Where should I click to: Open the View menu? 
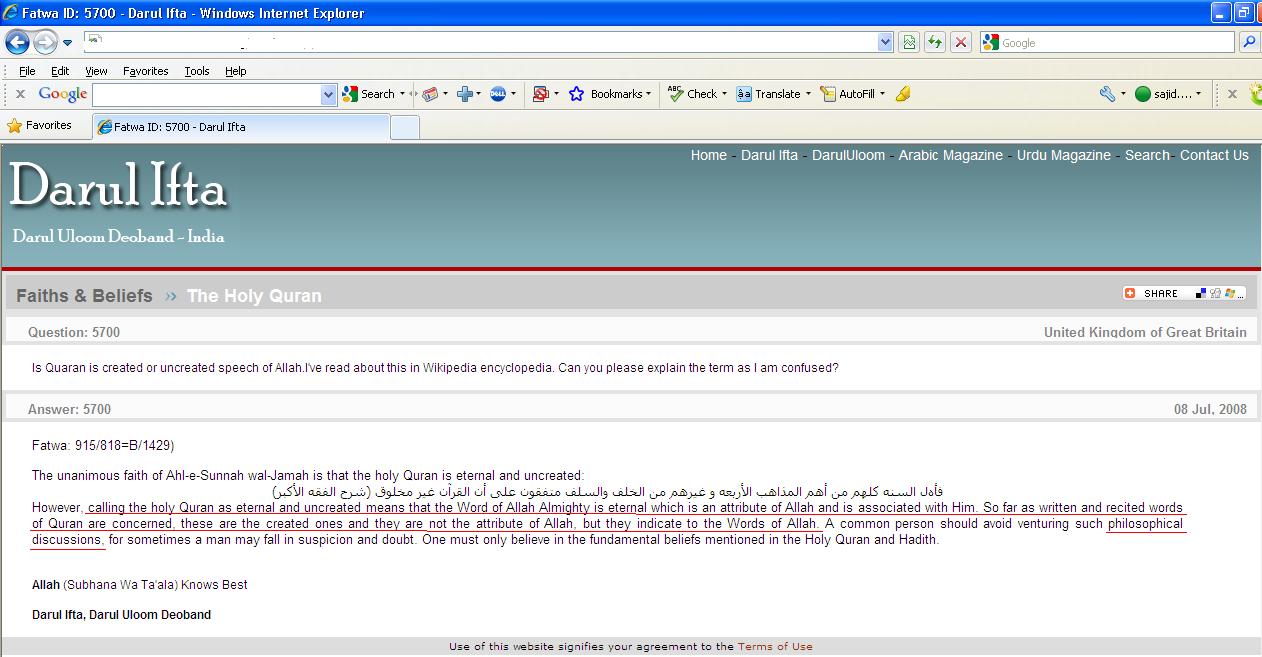pos(96,71)
